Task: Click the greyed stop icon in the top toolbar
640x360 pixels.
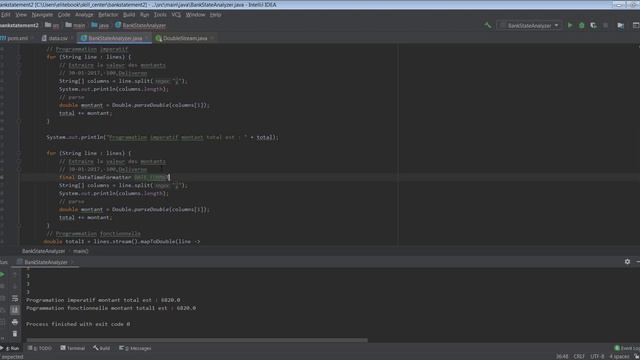Action: pos(605,25)
